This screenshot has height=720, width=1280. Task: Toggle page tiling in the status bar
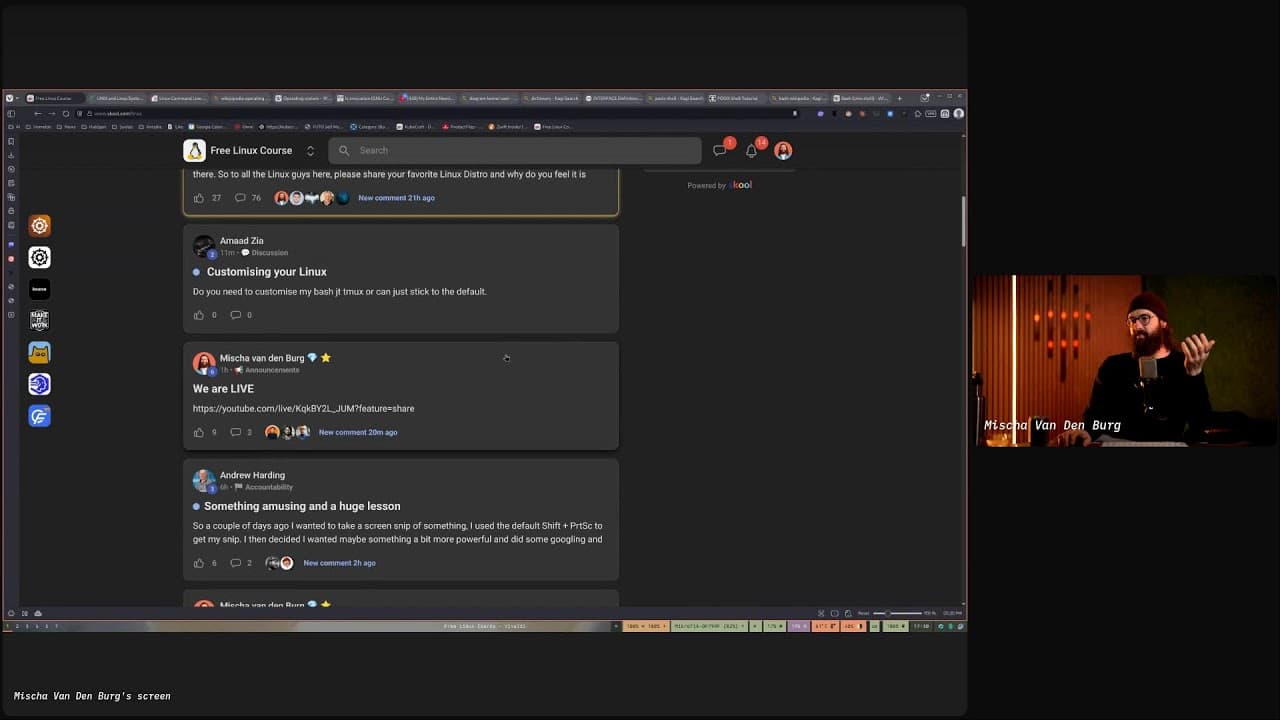[822, 613]
